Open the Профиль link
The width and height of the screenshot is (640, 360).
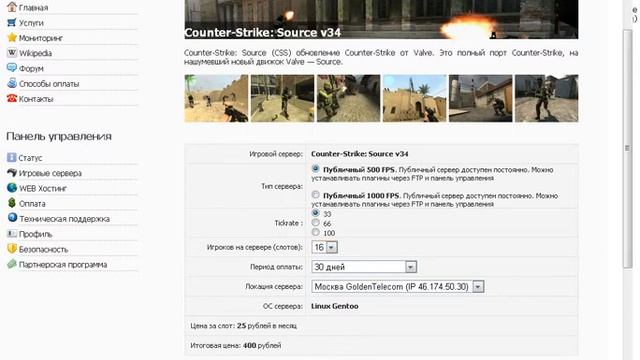(36, 234)
